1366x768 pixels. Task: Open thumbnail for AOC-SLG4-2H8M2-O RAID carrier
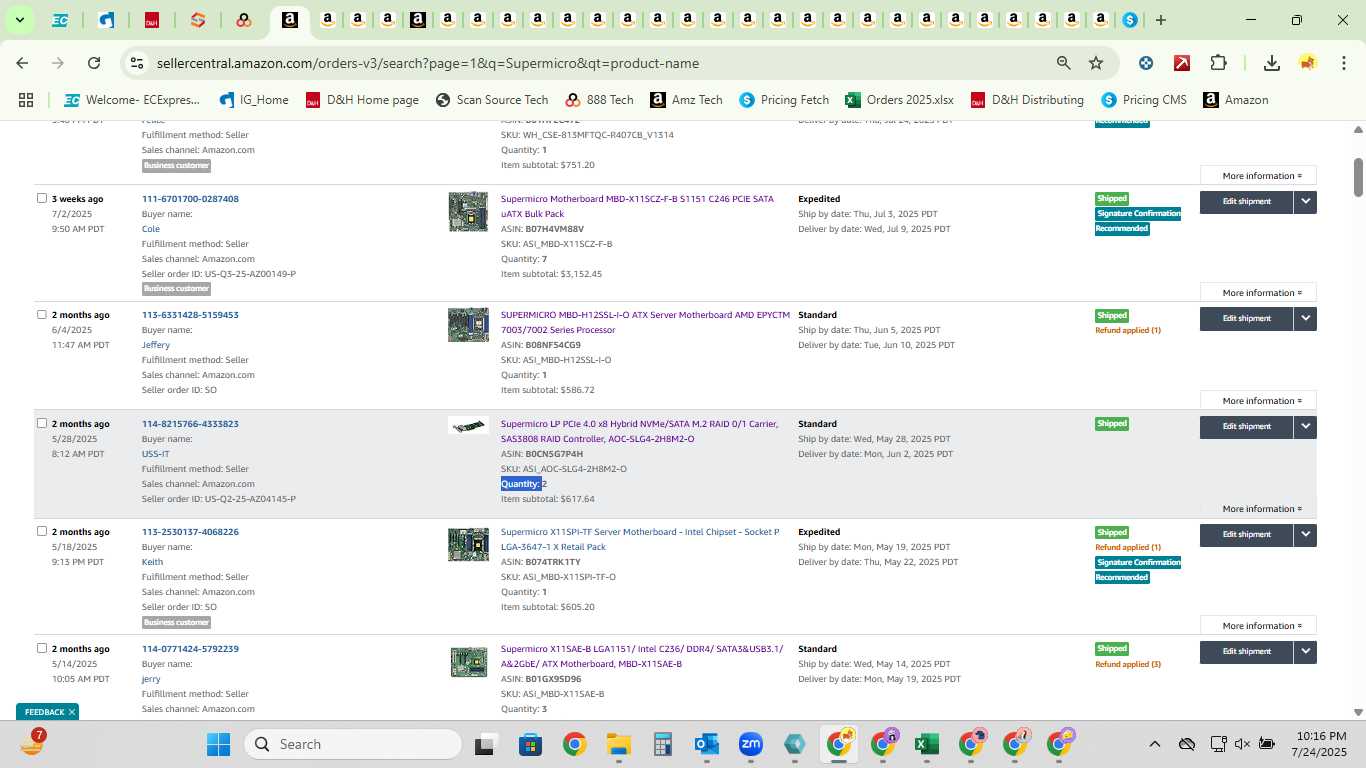468,426
